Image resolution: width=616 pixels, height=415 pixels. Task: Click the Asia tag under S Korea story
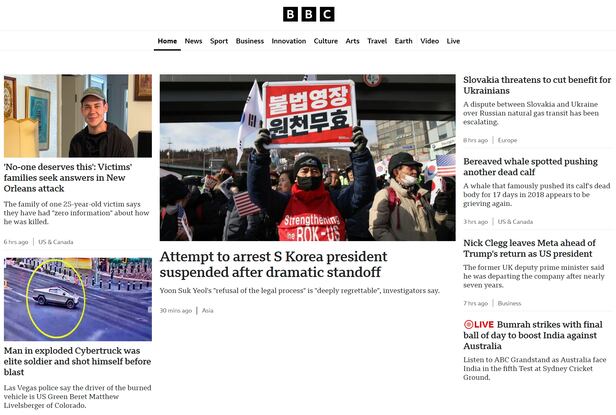coord(208,310)
